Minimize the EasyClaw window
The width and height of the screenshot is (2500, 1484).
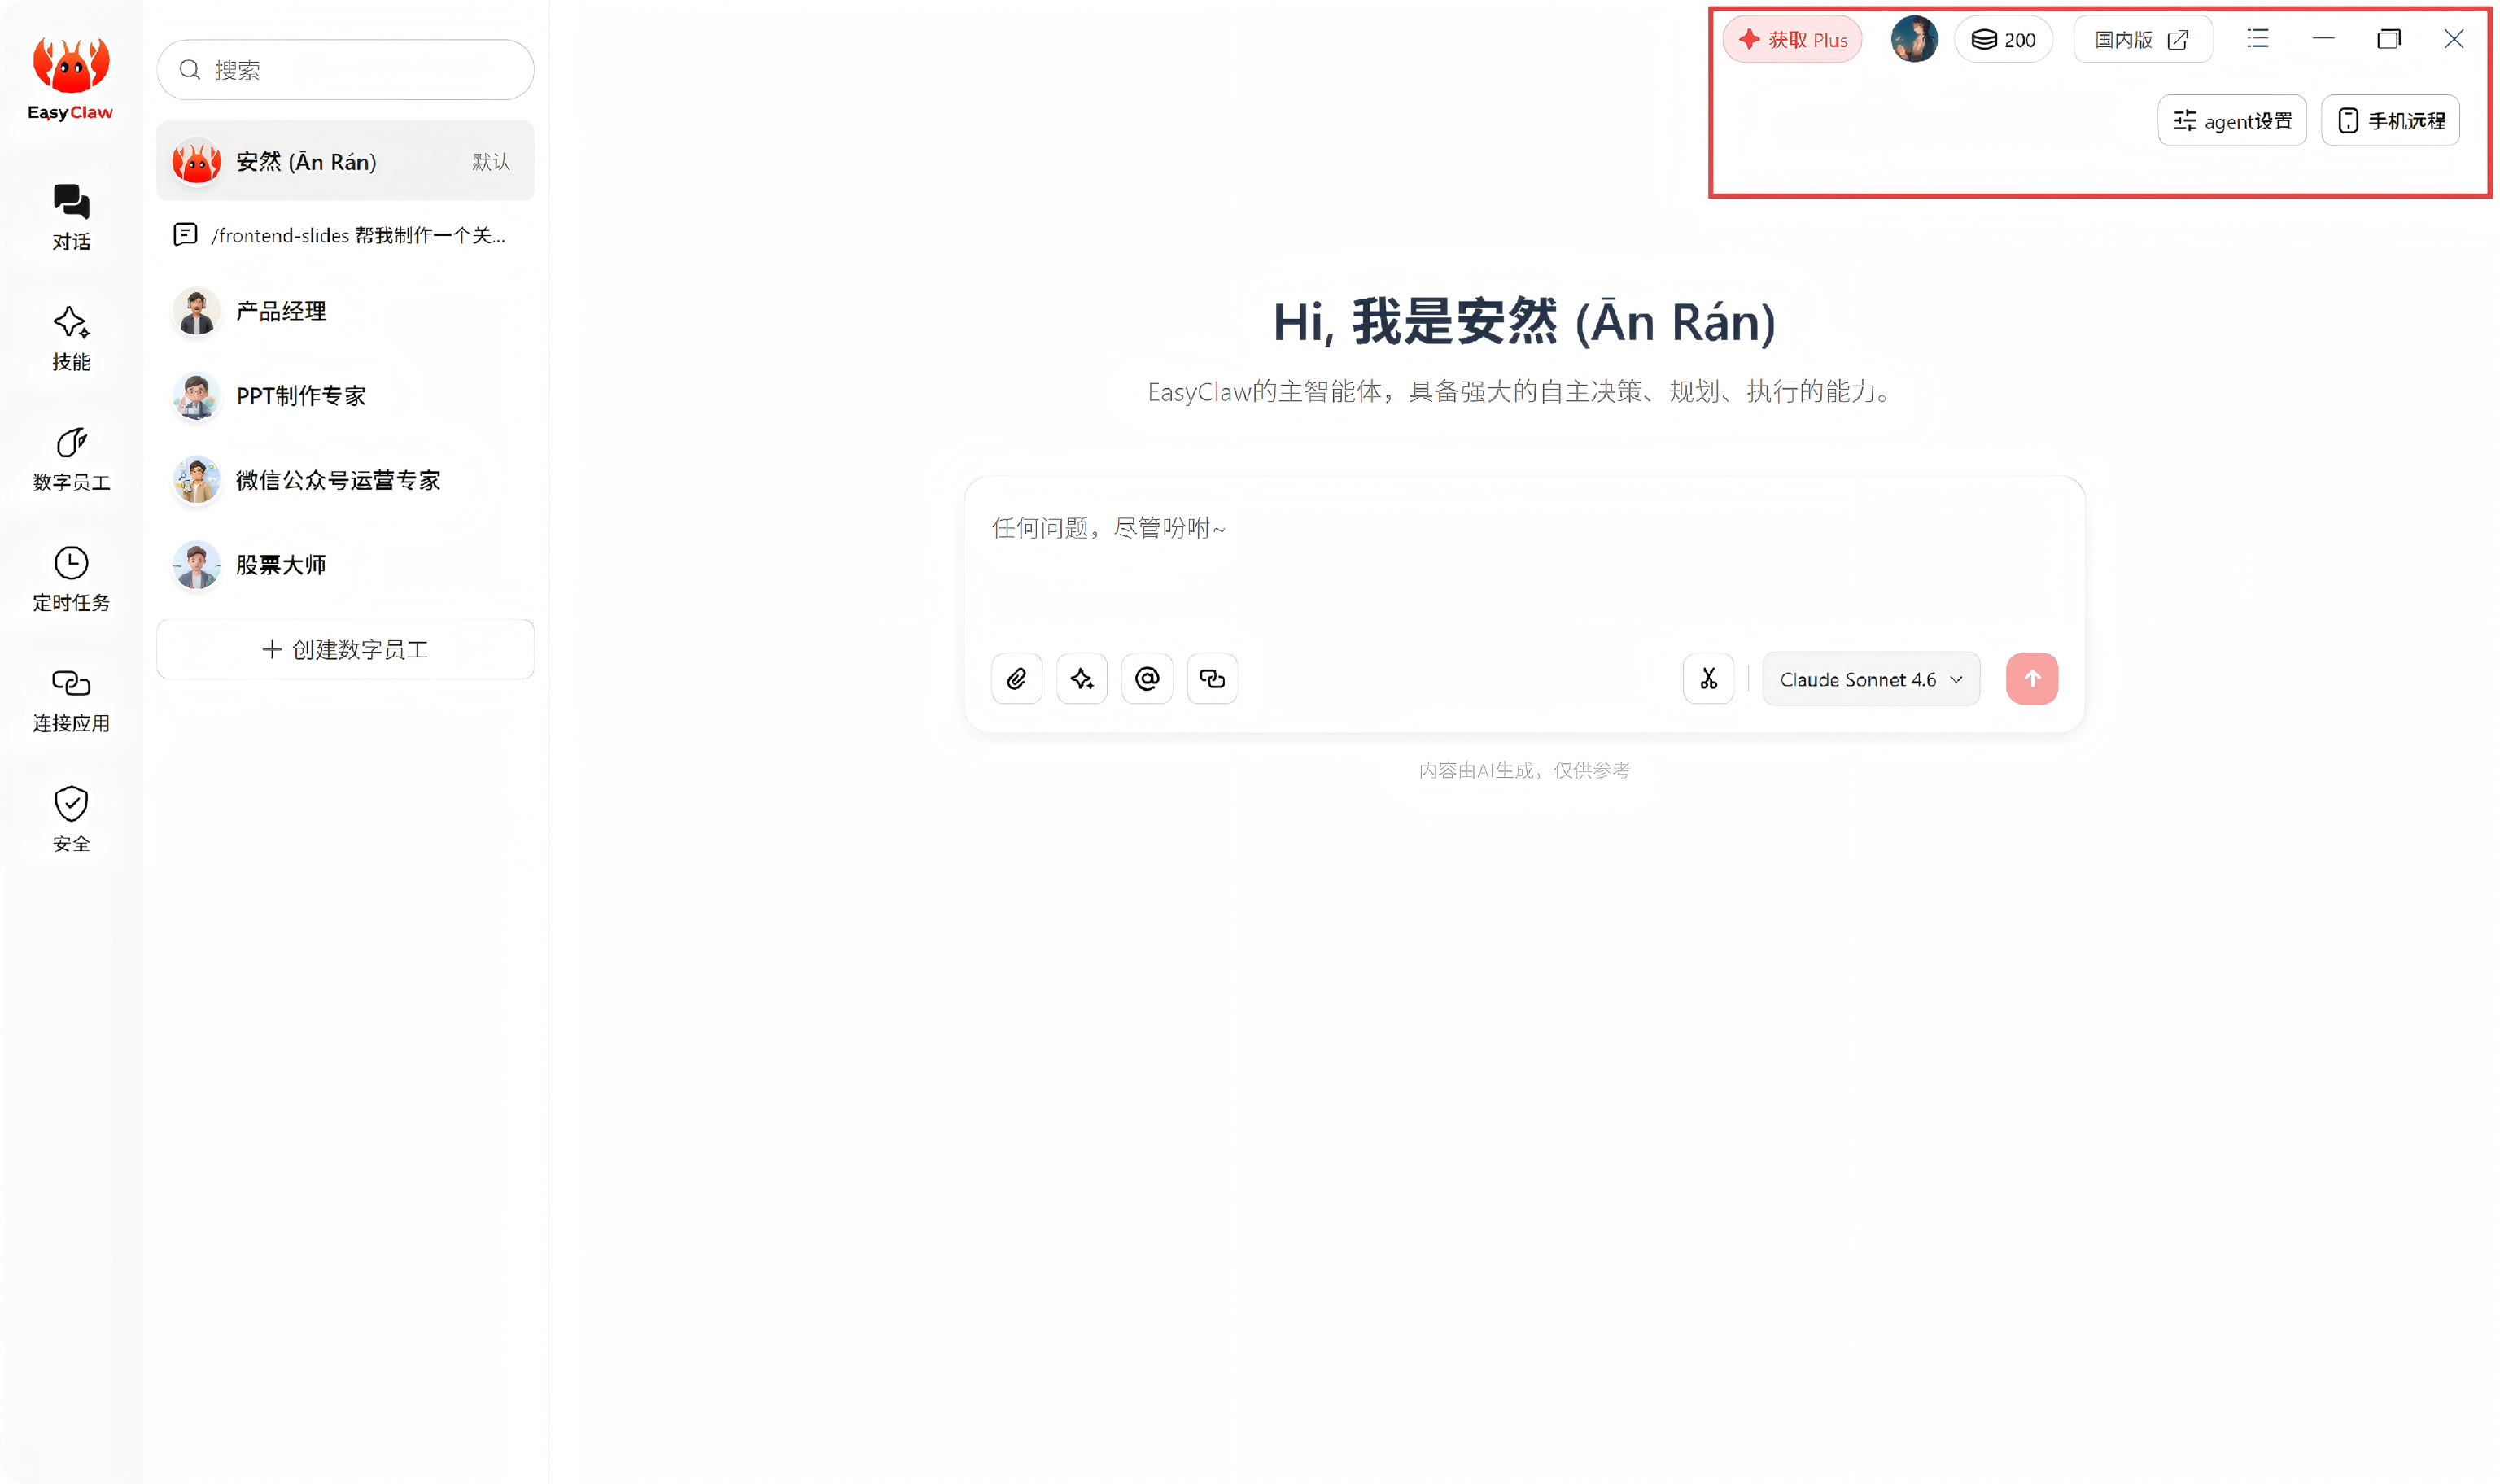click(x=2324, y=39)
